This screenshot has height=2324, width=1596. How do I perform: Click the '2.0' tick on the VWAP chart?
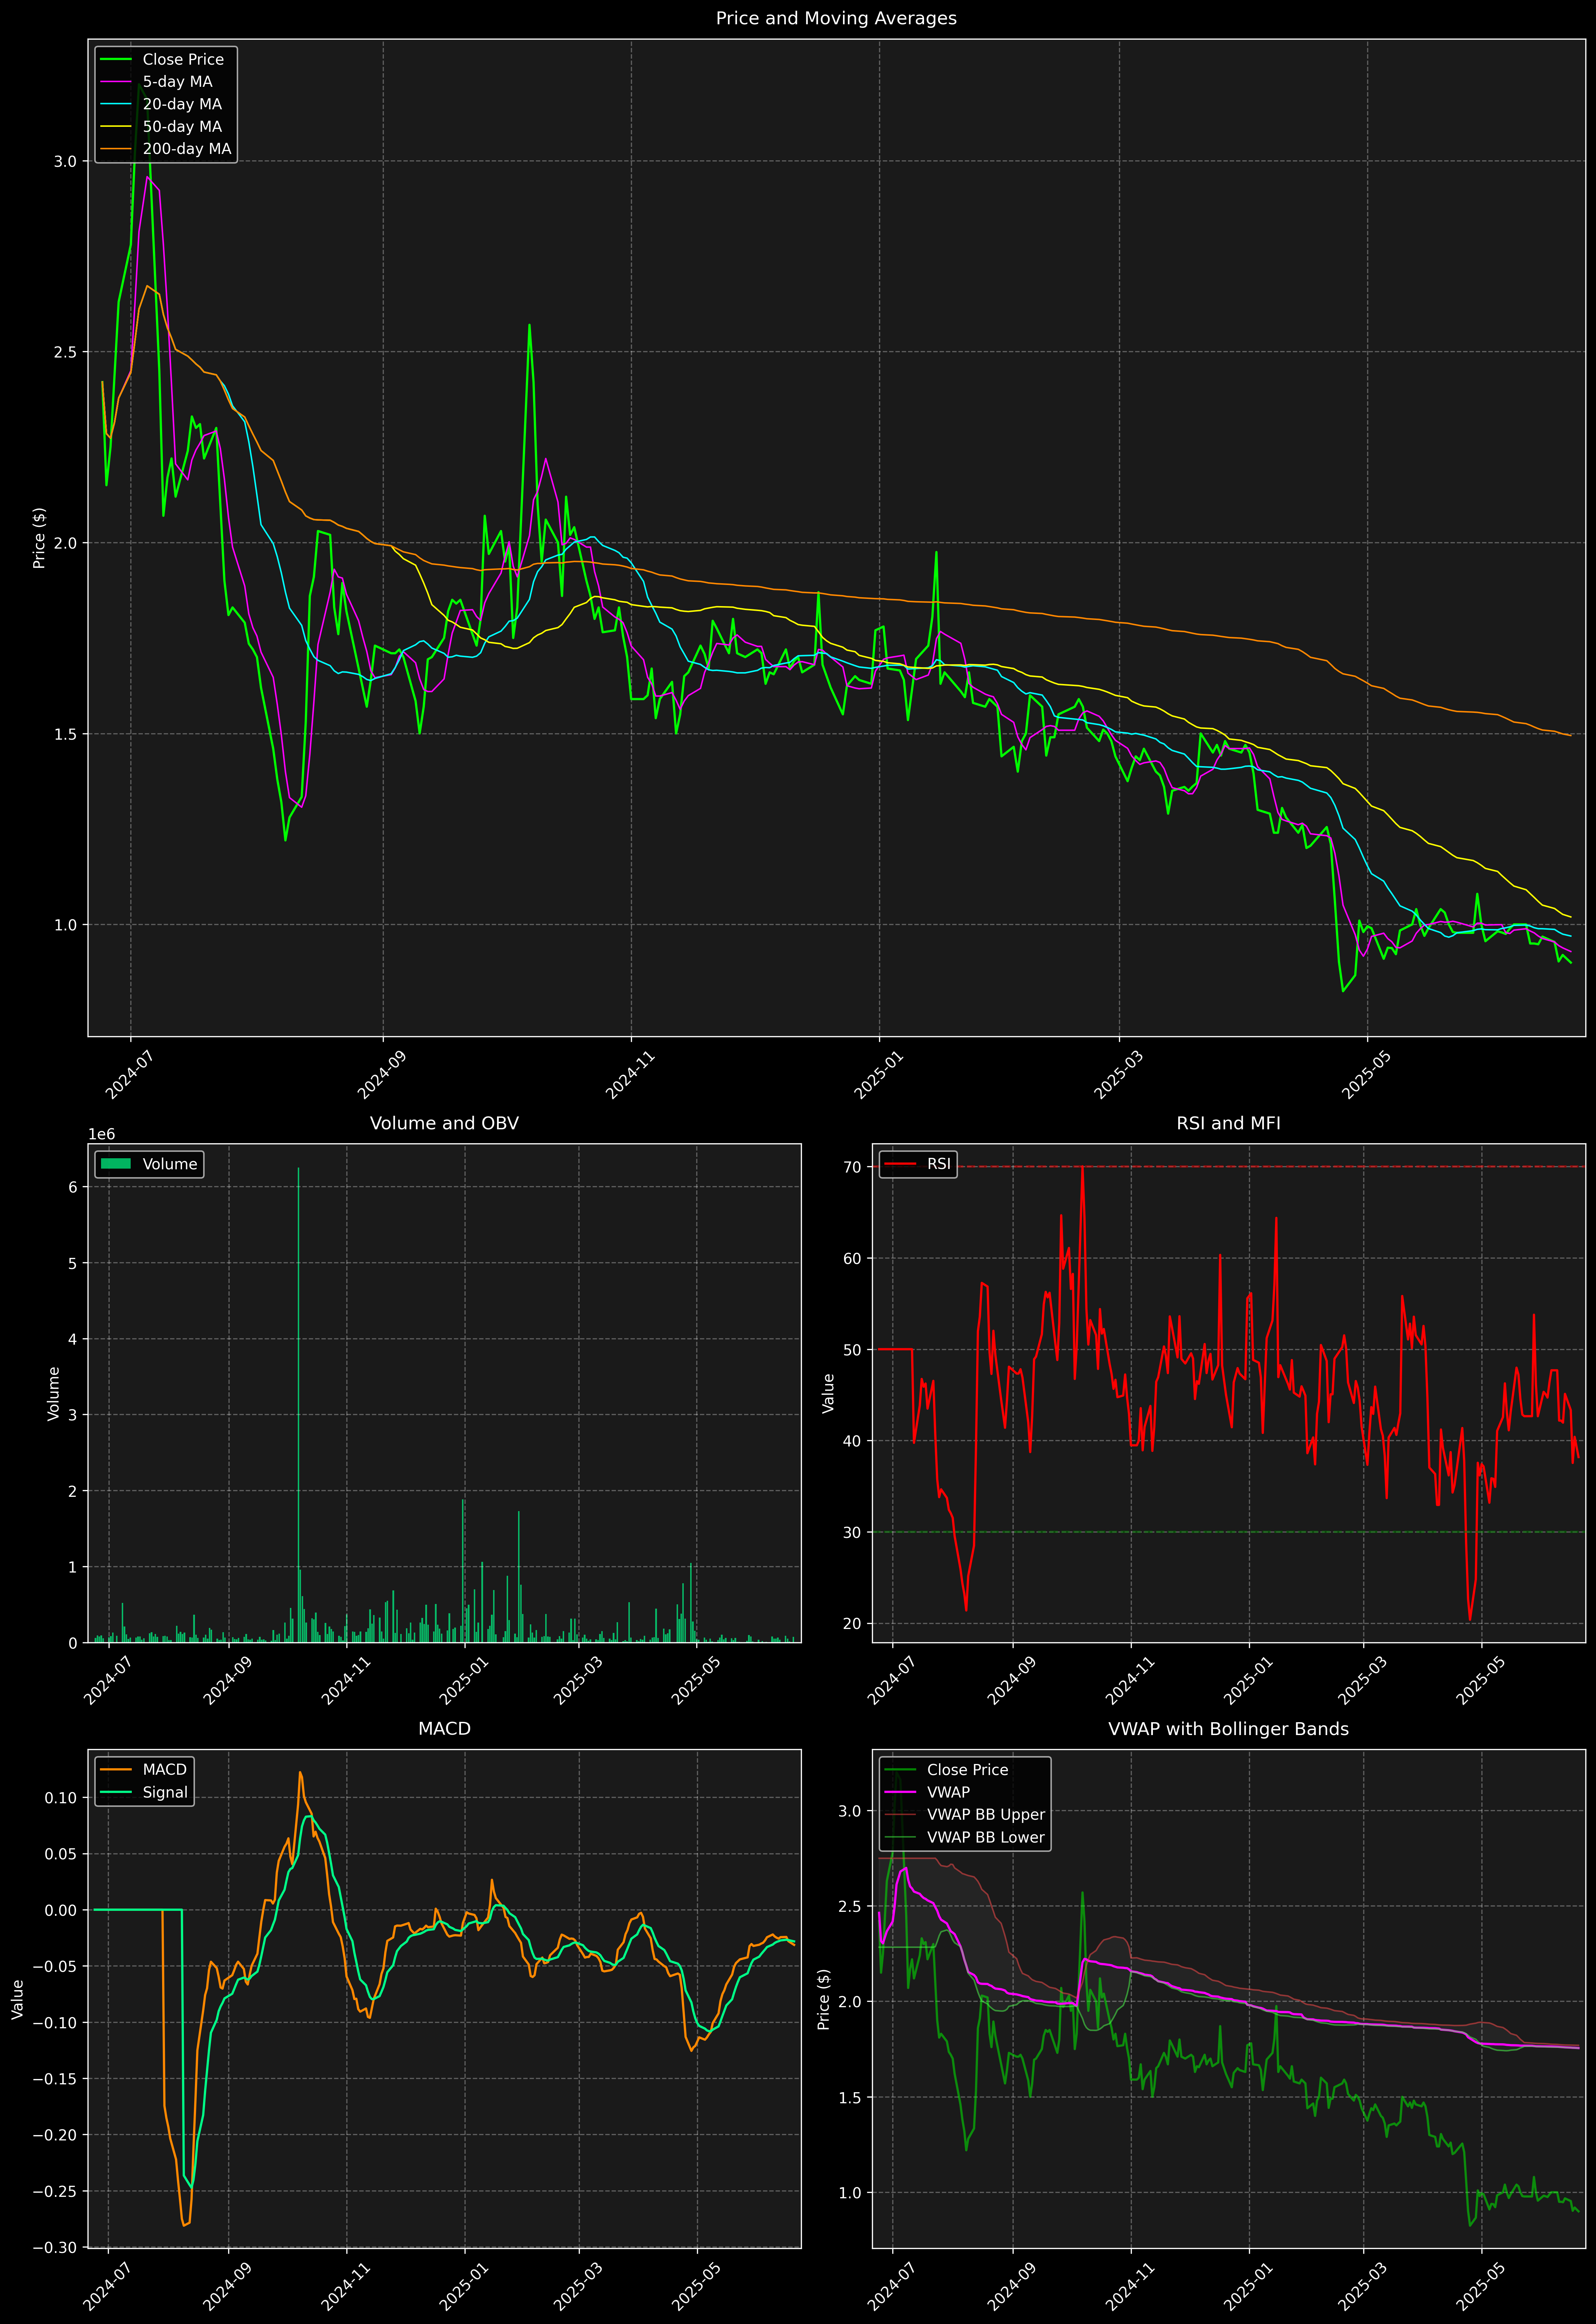tap(850, 2002)
